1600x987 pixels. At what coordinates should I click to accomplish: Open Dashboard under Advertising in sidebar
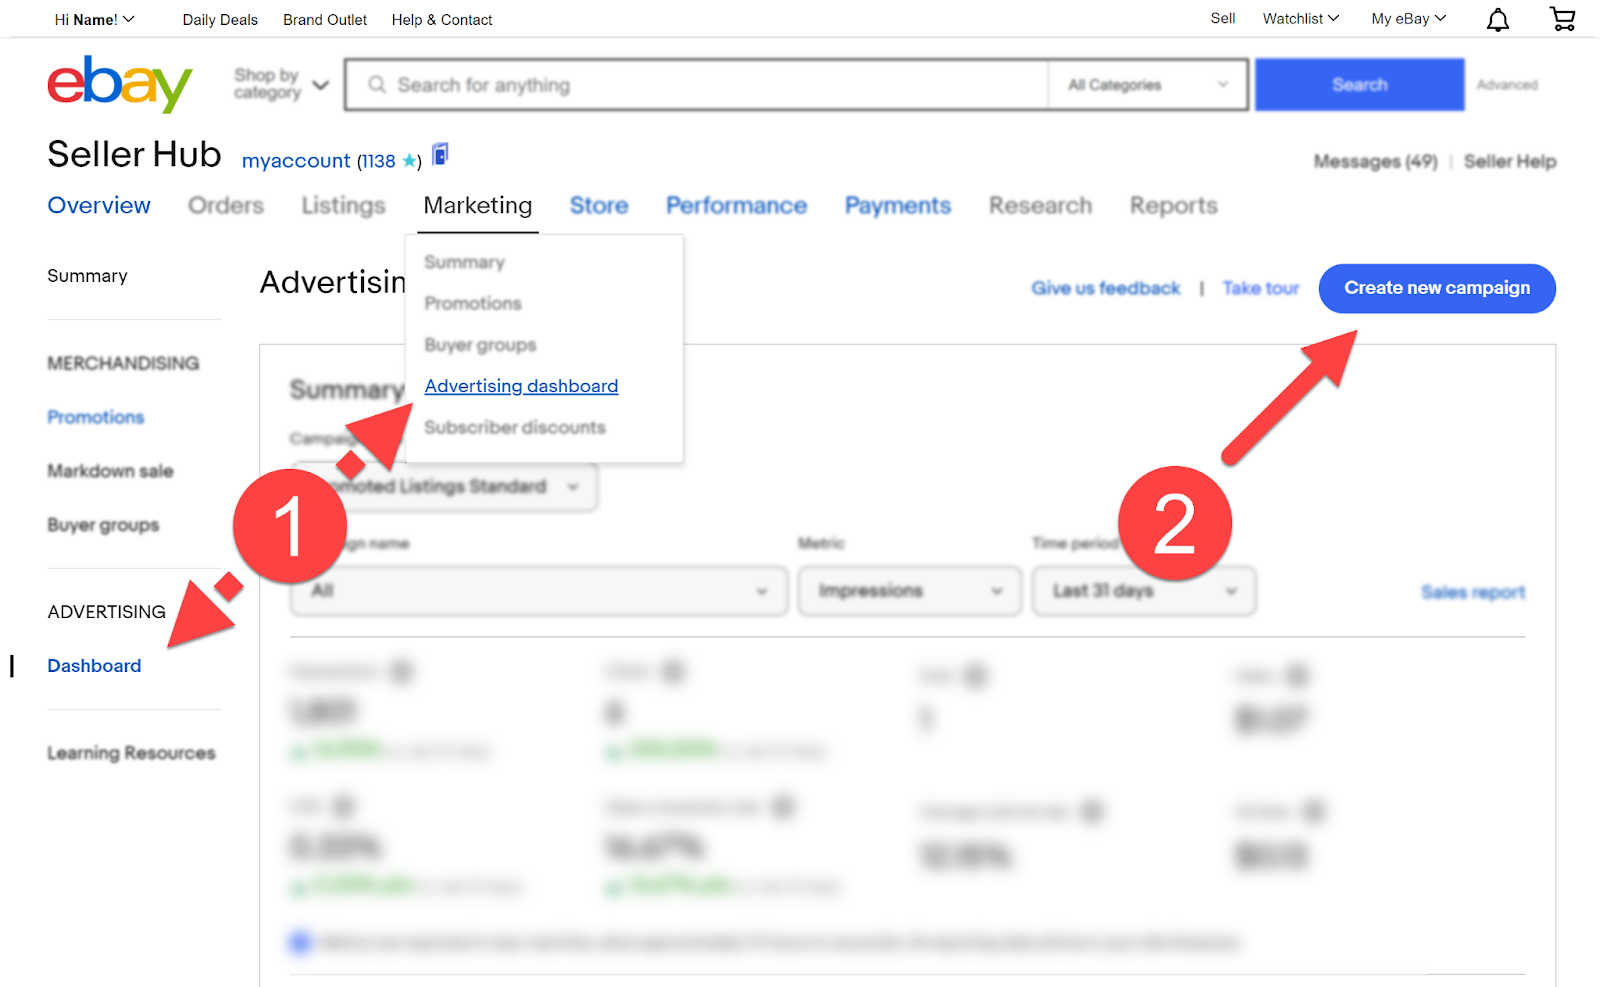[x=94, y=666]
